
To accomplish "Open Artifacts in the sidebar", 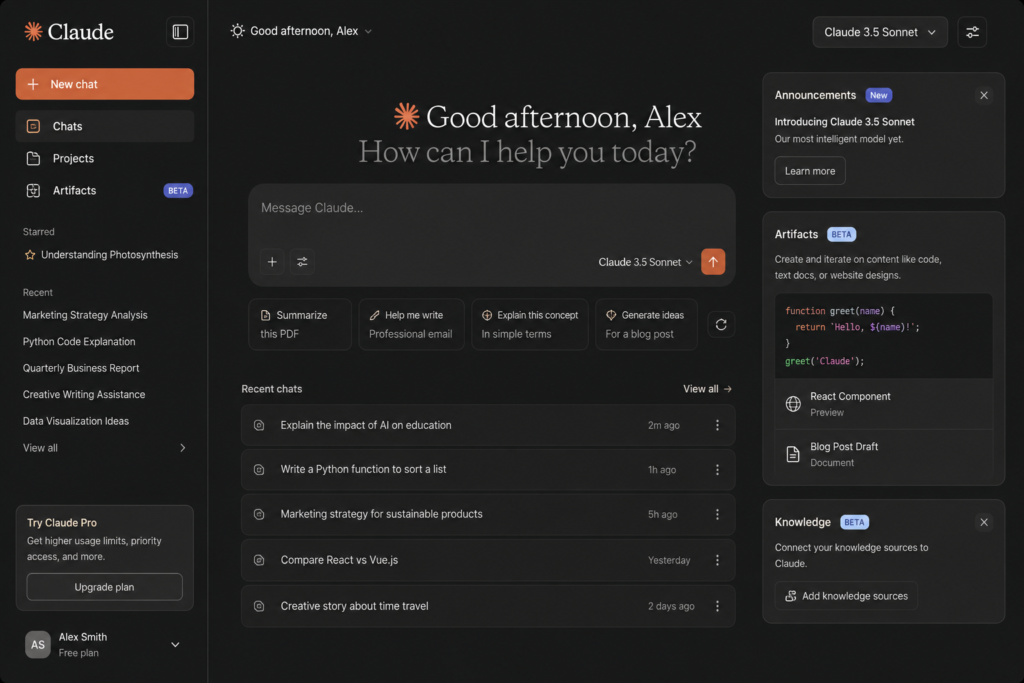I will tap(104, 191).
